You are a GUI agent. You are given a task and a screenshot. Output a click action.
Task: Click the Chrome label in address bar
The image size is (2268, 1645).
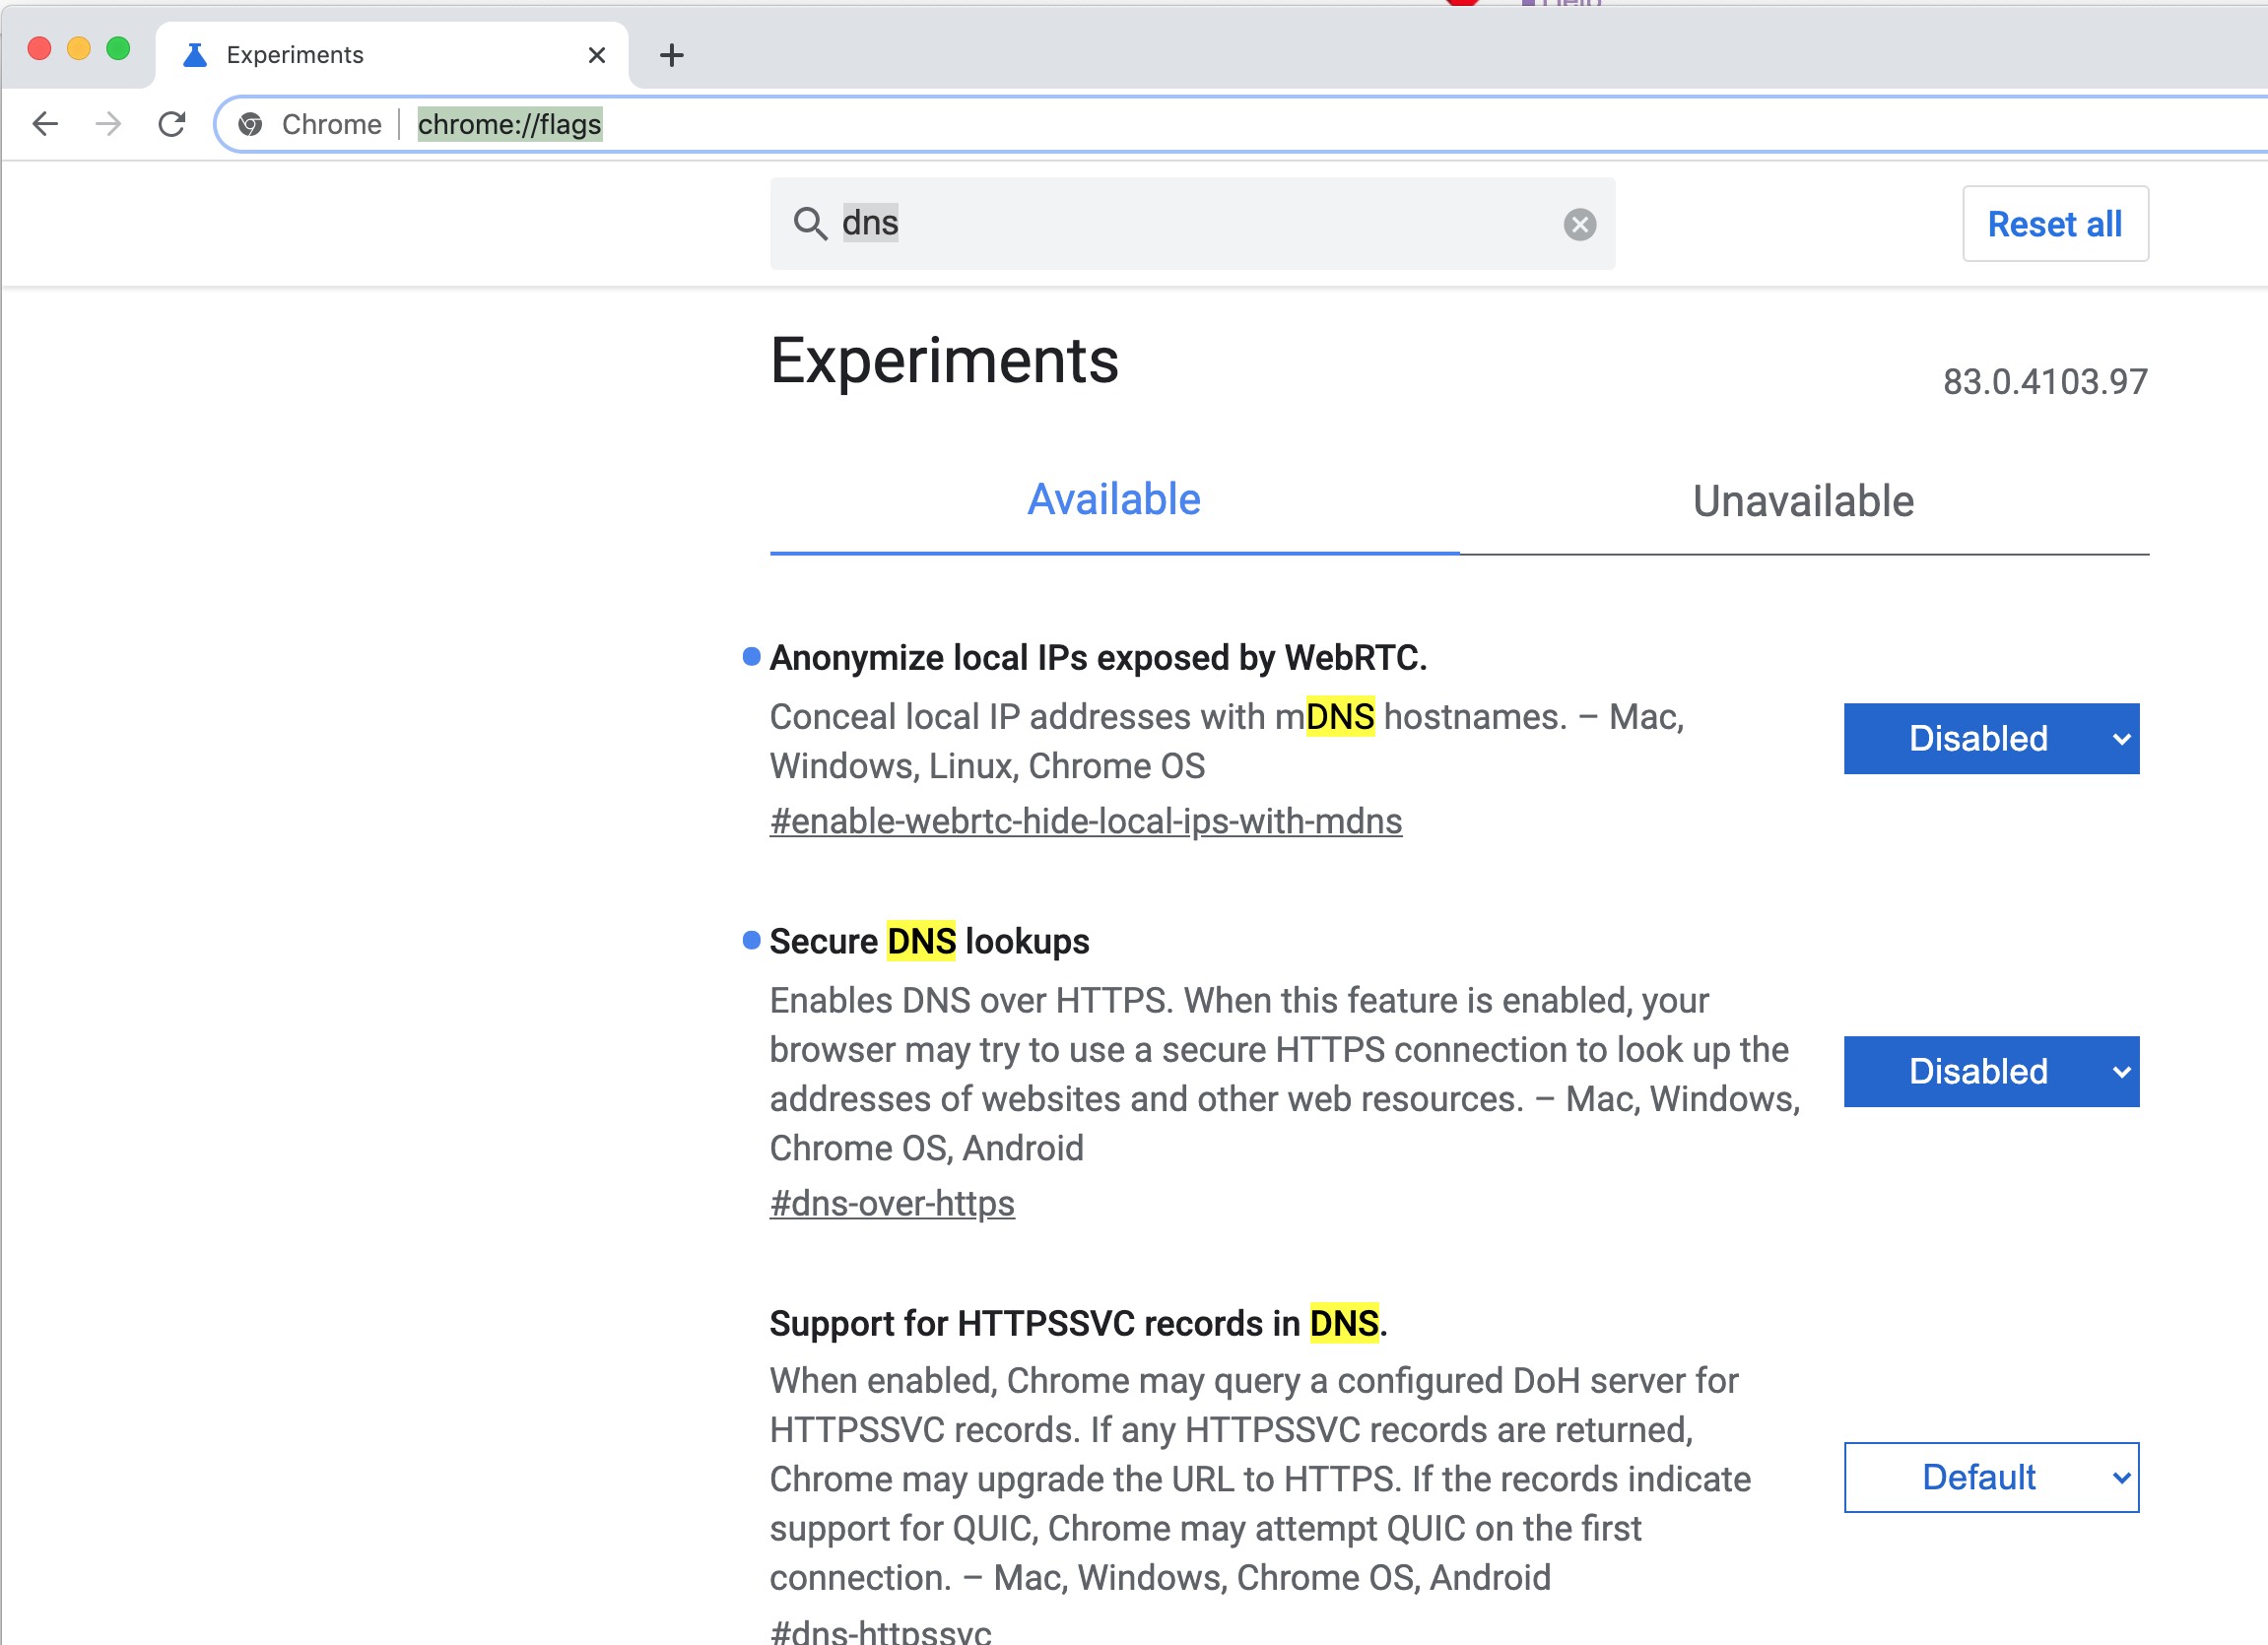coord(332,124)
